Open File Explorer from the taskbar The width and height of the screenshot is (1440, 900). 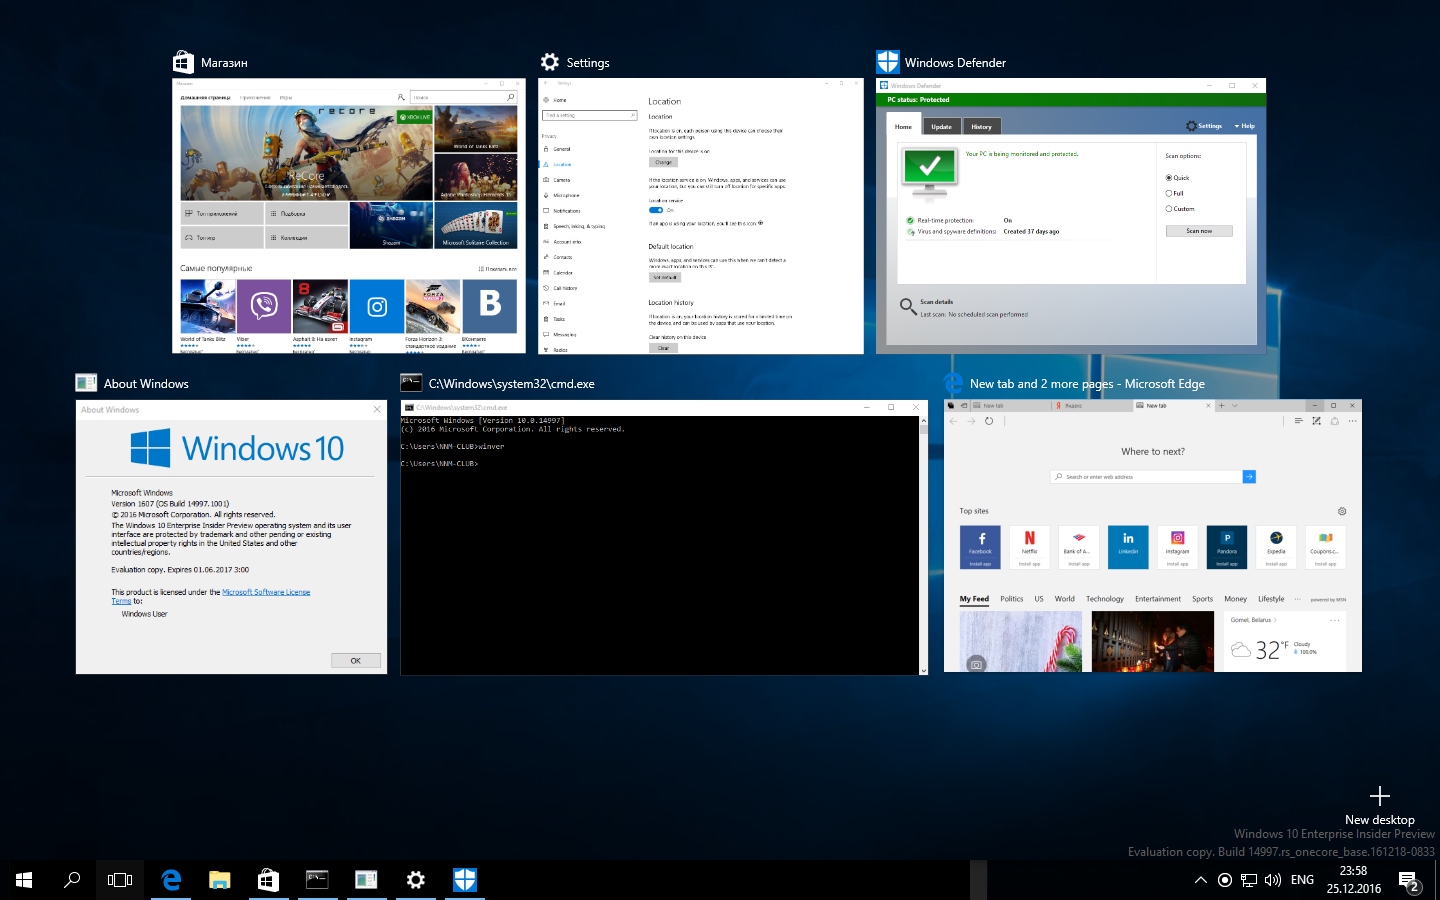[x=220, y=880]
